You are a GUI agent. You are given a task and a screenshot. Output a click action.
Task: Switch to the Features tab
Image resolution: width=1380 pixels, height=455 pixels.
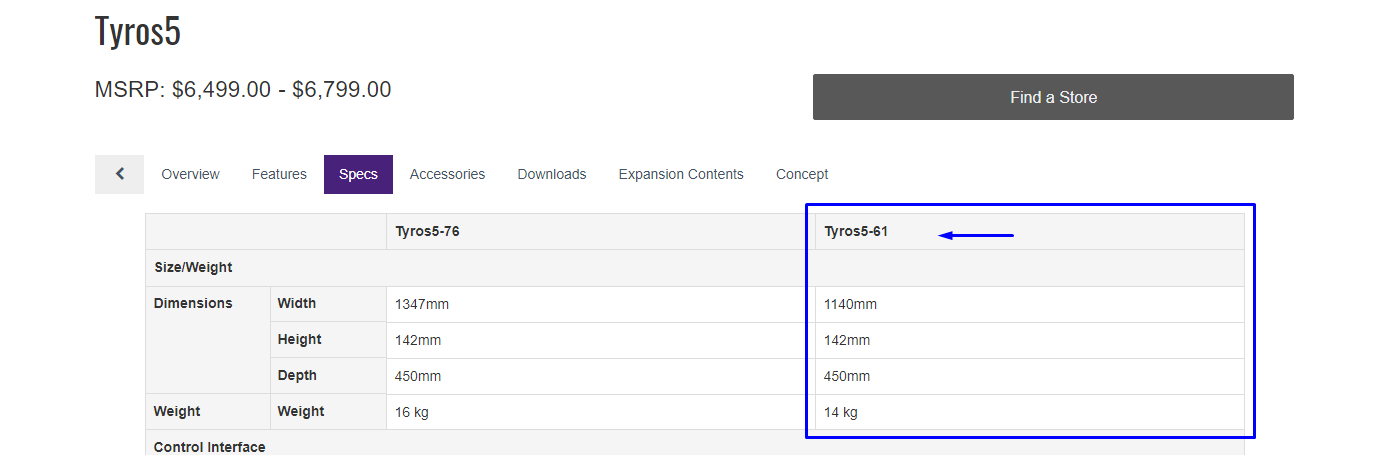pos(279,174)
